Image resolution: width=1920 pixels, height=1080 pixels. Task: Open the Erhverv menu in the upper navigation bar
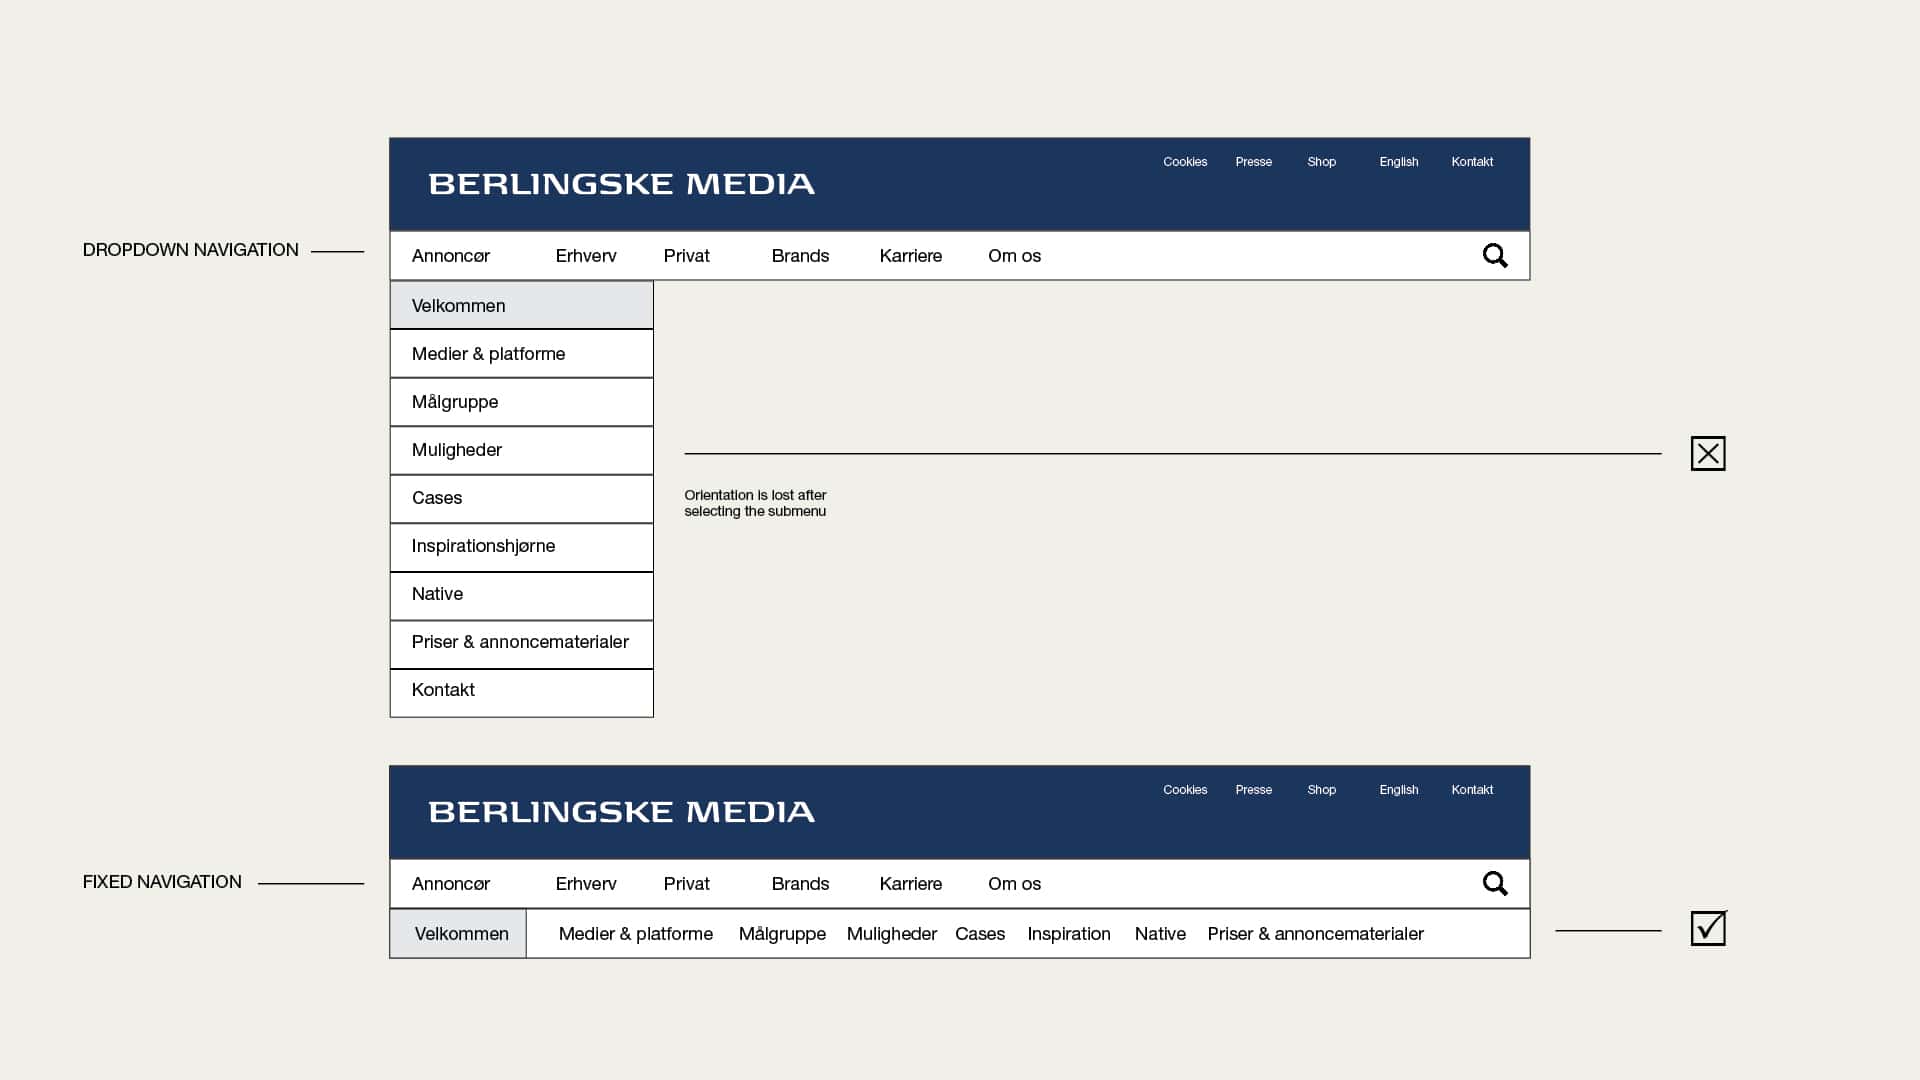[586, 256]
